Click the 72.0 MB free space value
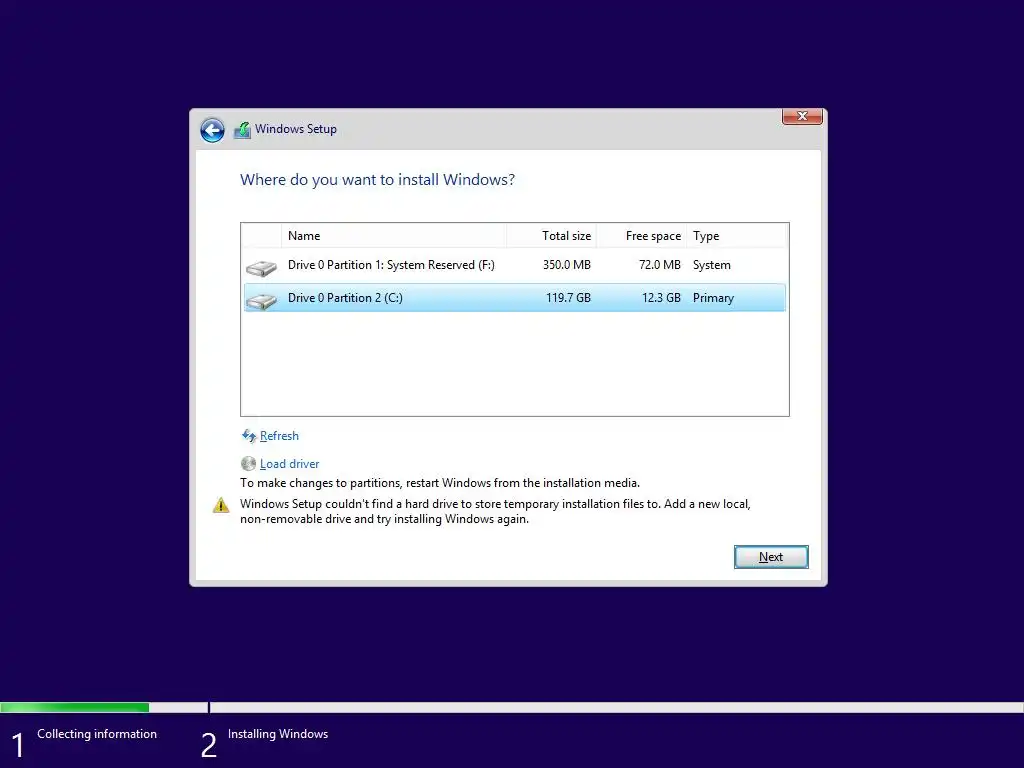1024x768 pixels. [x=660, y=265]
